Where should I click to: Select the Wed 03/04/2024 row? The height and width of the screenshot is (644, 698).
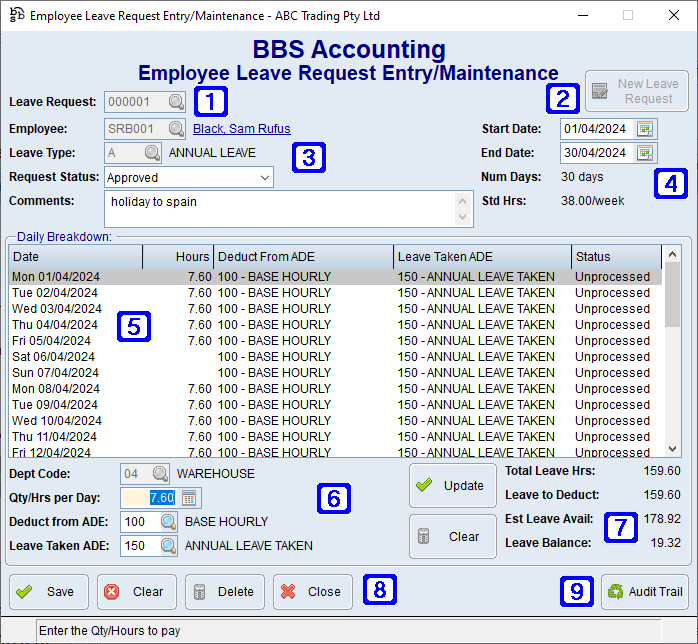point(55,309)
